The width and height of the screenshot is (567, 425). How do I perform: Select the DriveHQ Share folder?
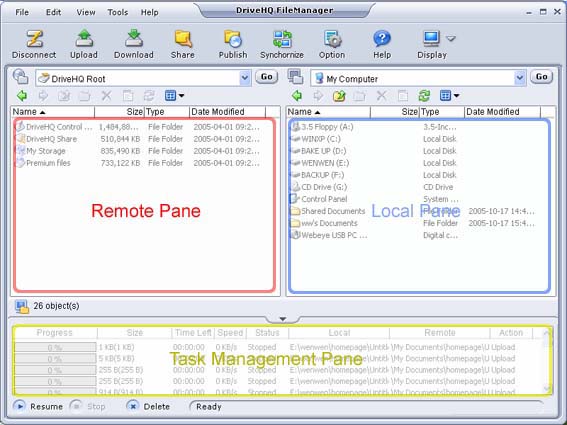pyautogui.click(x=51, y=139)
